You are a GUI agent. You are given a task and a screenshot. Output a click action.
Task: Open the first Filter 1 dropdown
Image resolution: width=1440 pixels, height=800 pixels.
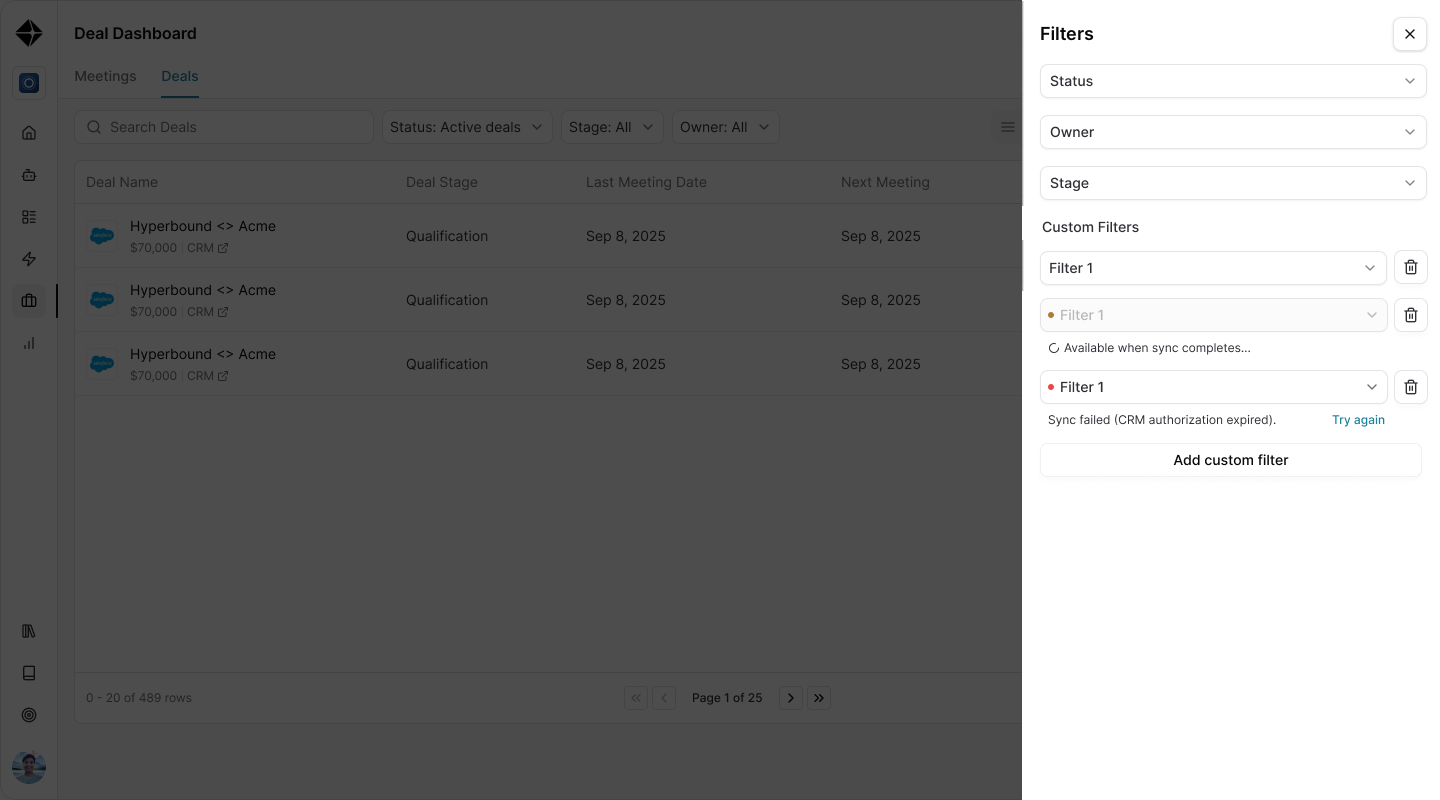click(1213, 268)
